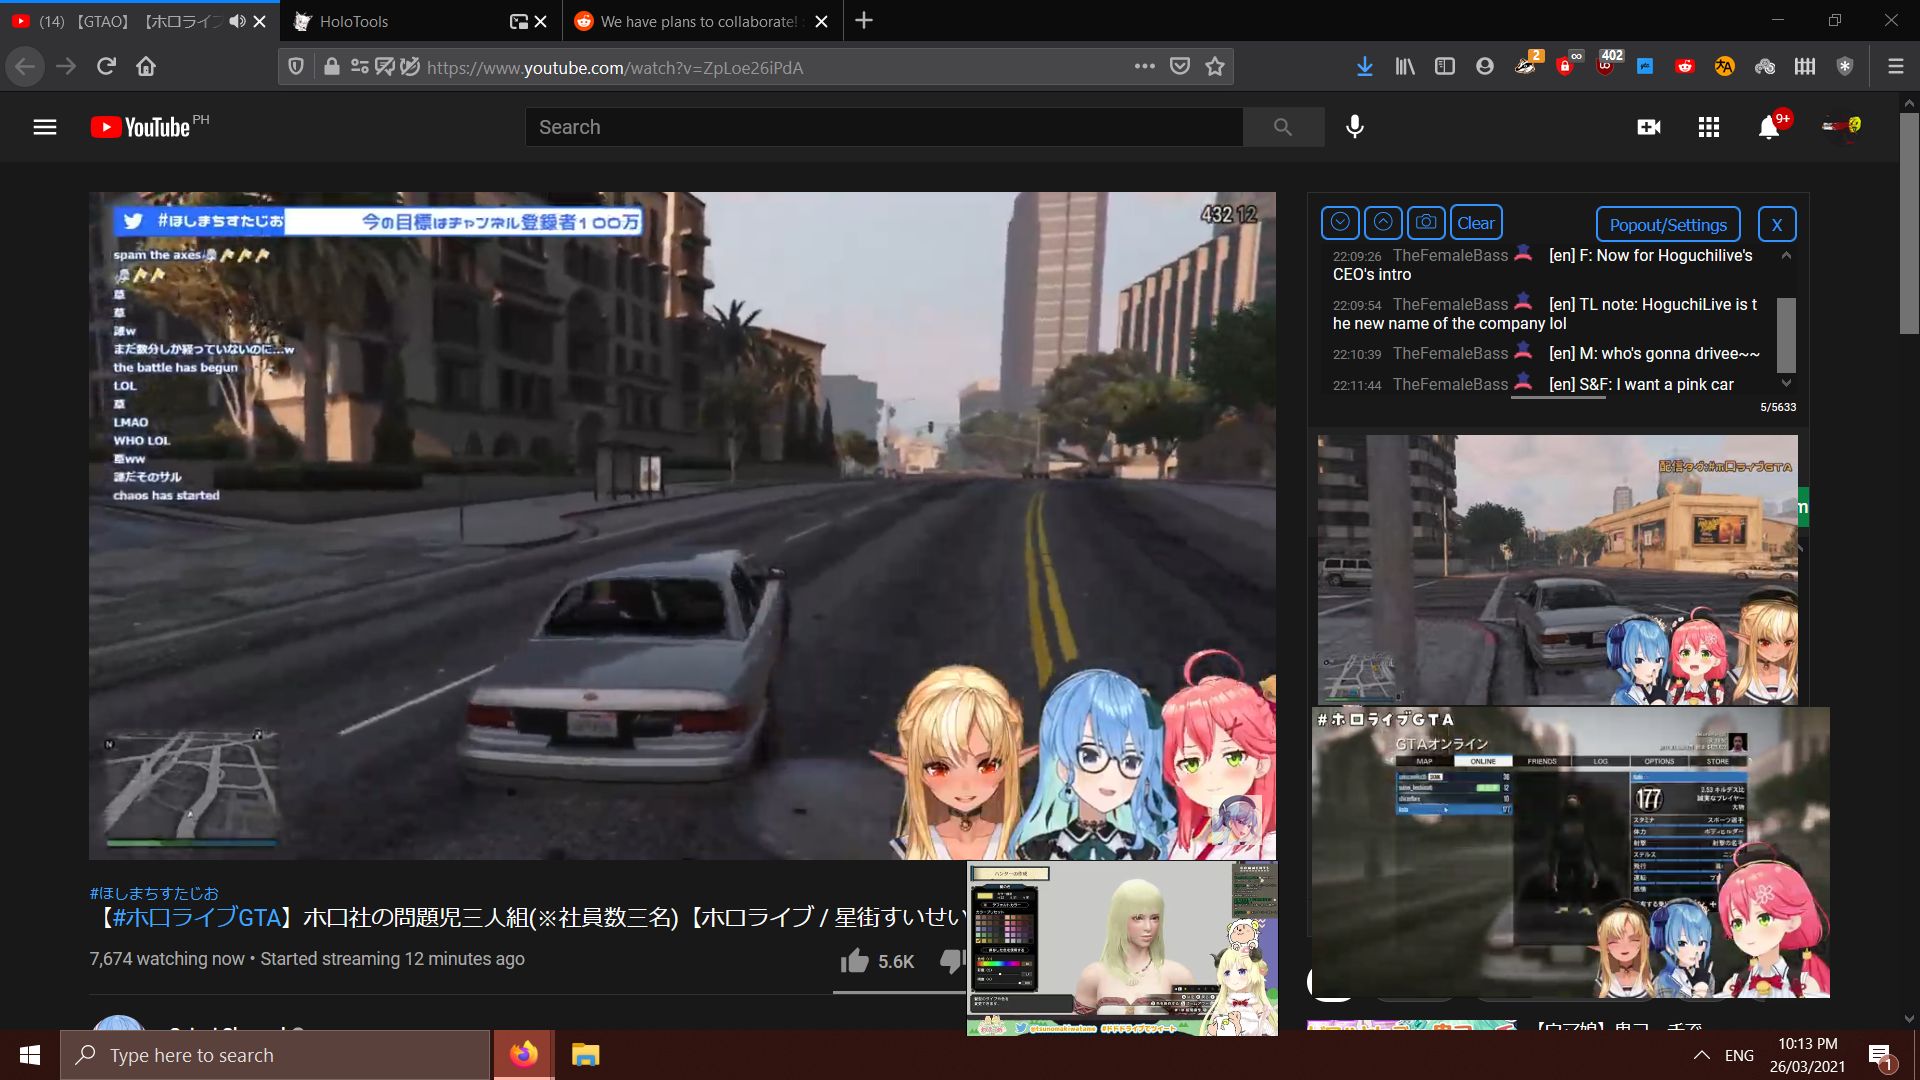
Task: Open the Privacy Badger extension
Action: 1526,68
